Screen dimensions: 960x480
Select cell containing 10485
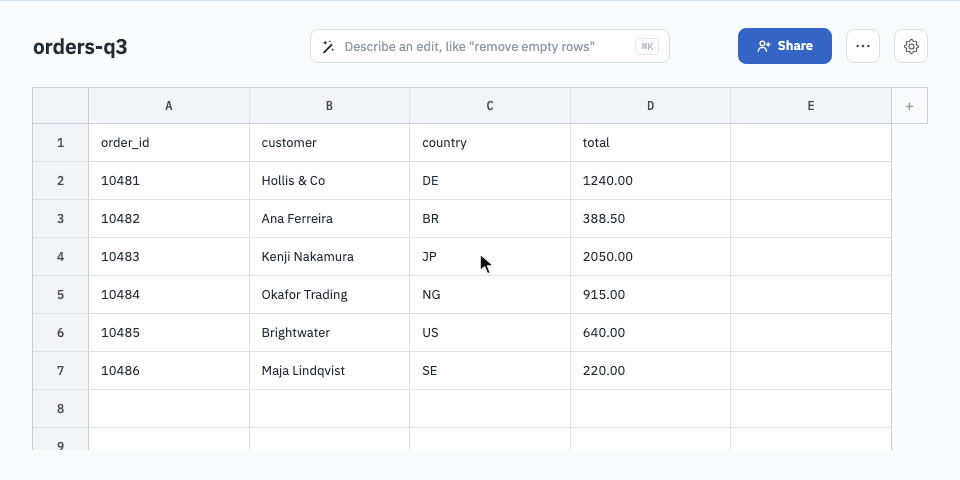(169, 332)
